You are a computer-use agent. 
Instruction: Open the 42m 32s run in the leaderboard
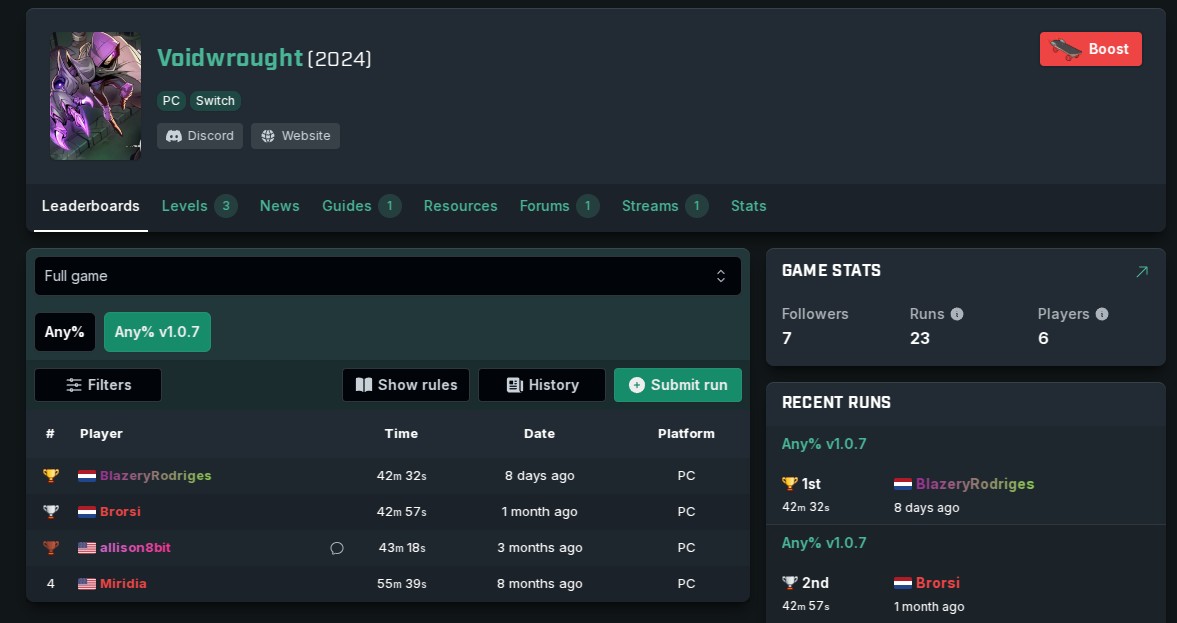[x=402, y=476]
